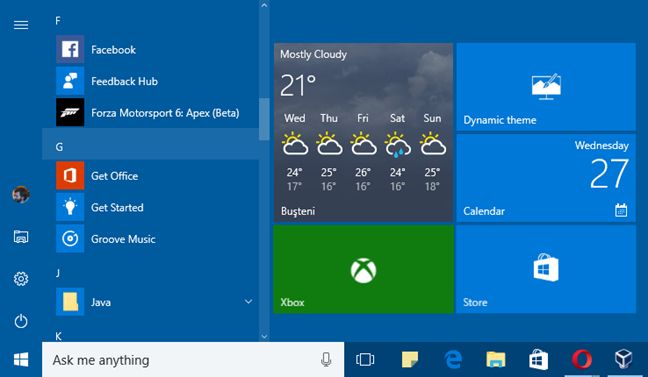Click the scroll up arrow of app list
This screenshot has height=377, width=648.
(264, 6)
